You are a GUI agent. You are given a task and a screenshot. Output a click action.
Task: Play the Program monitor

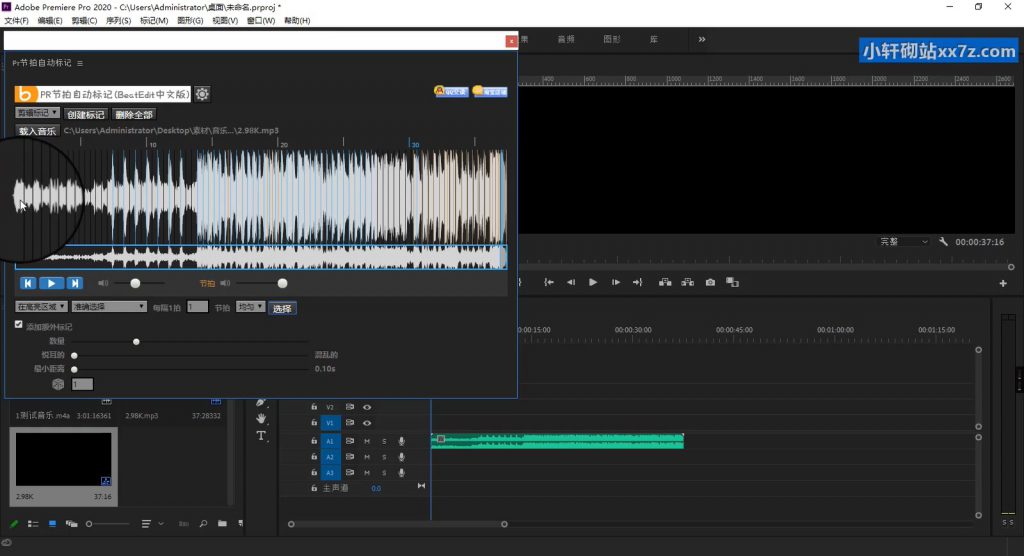[x=593, y=282]
